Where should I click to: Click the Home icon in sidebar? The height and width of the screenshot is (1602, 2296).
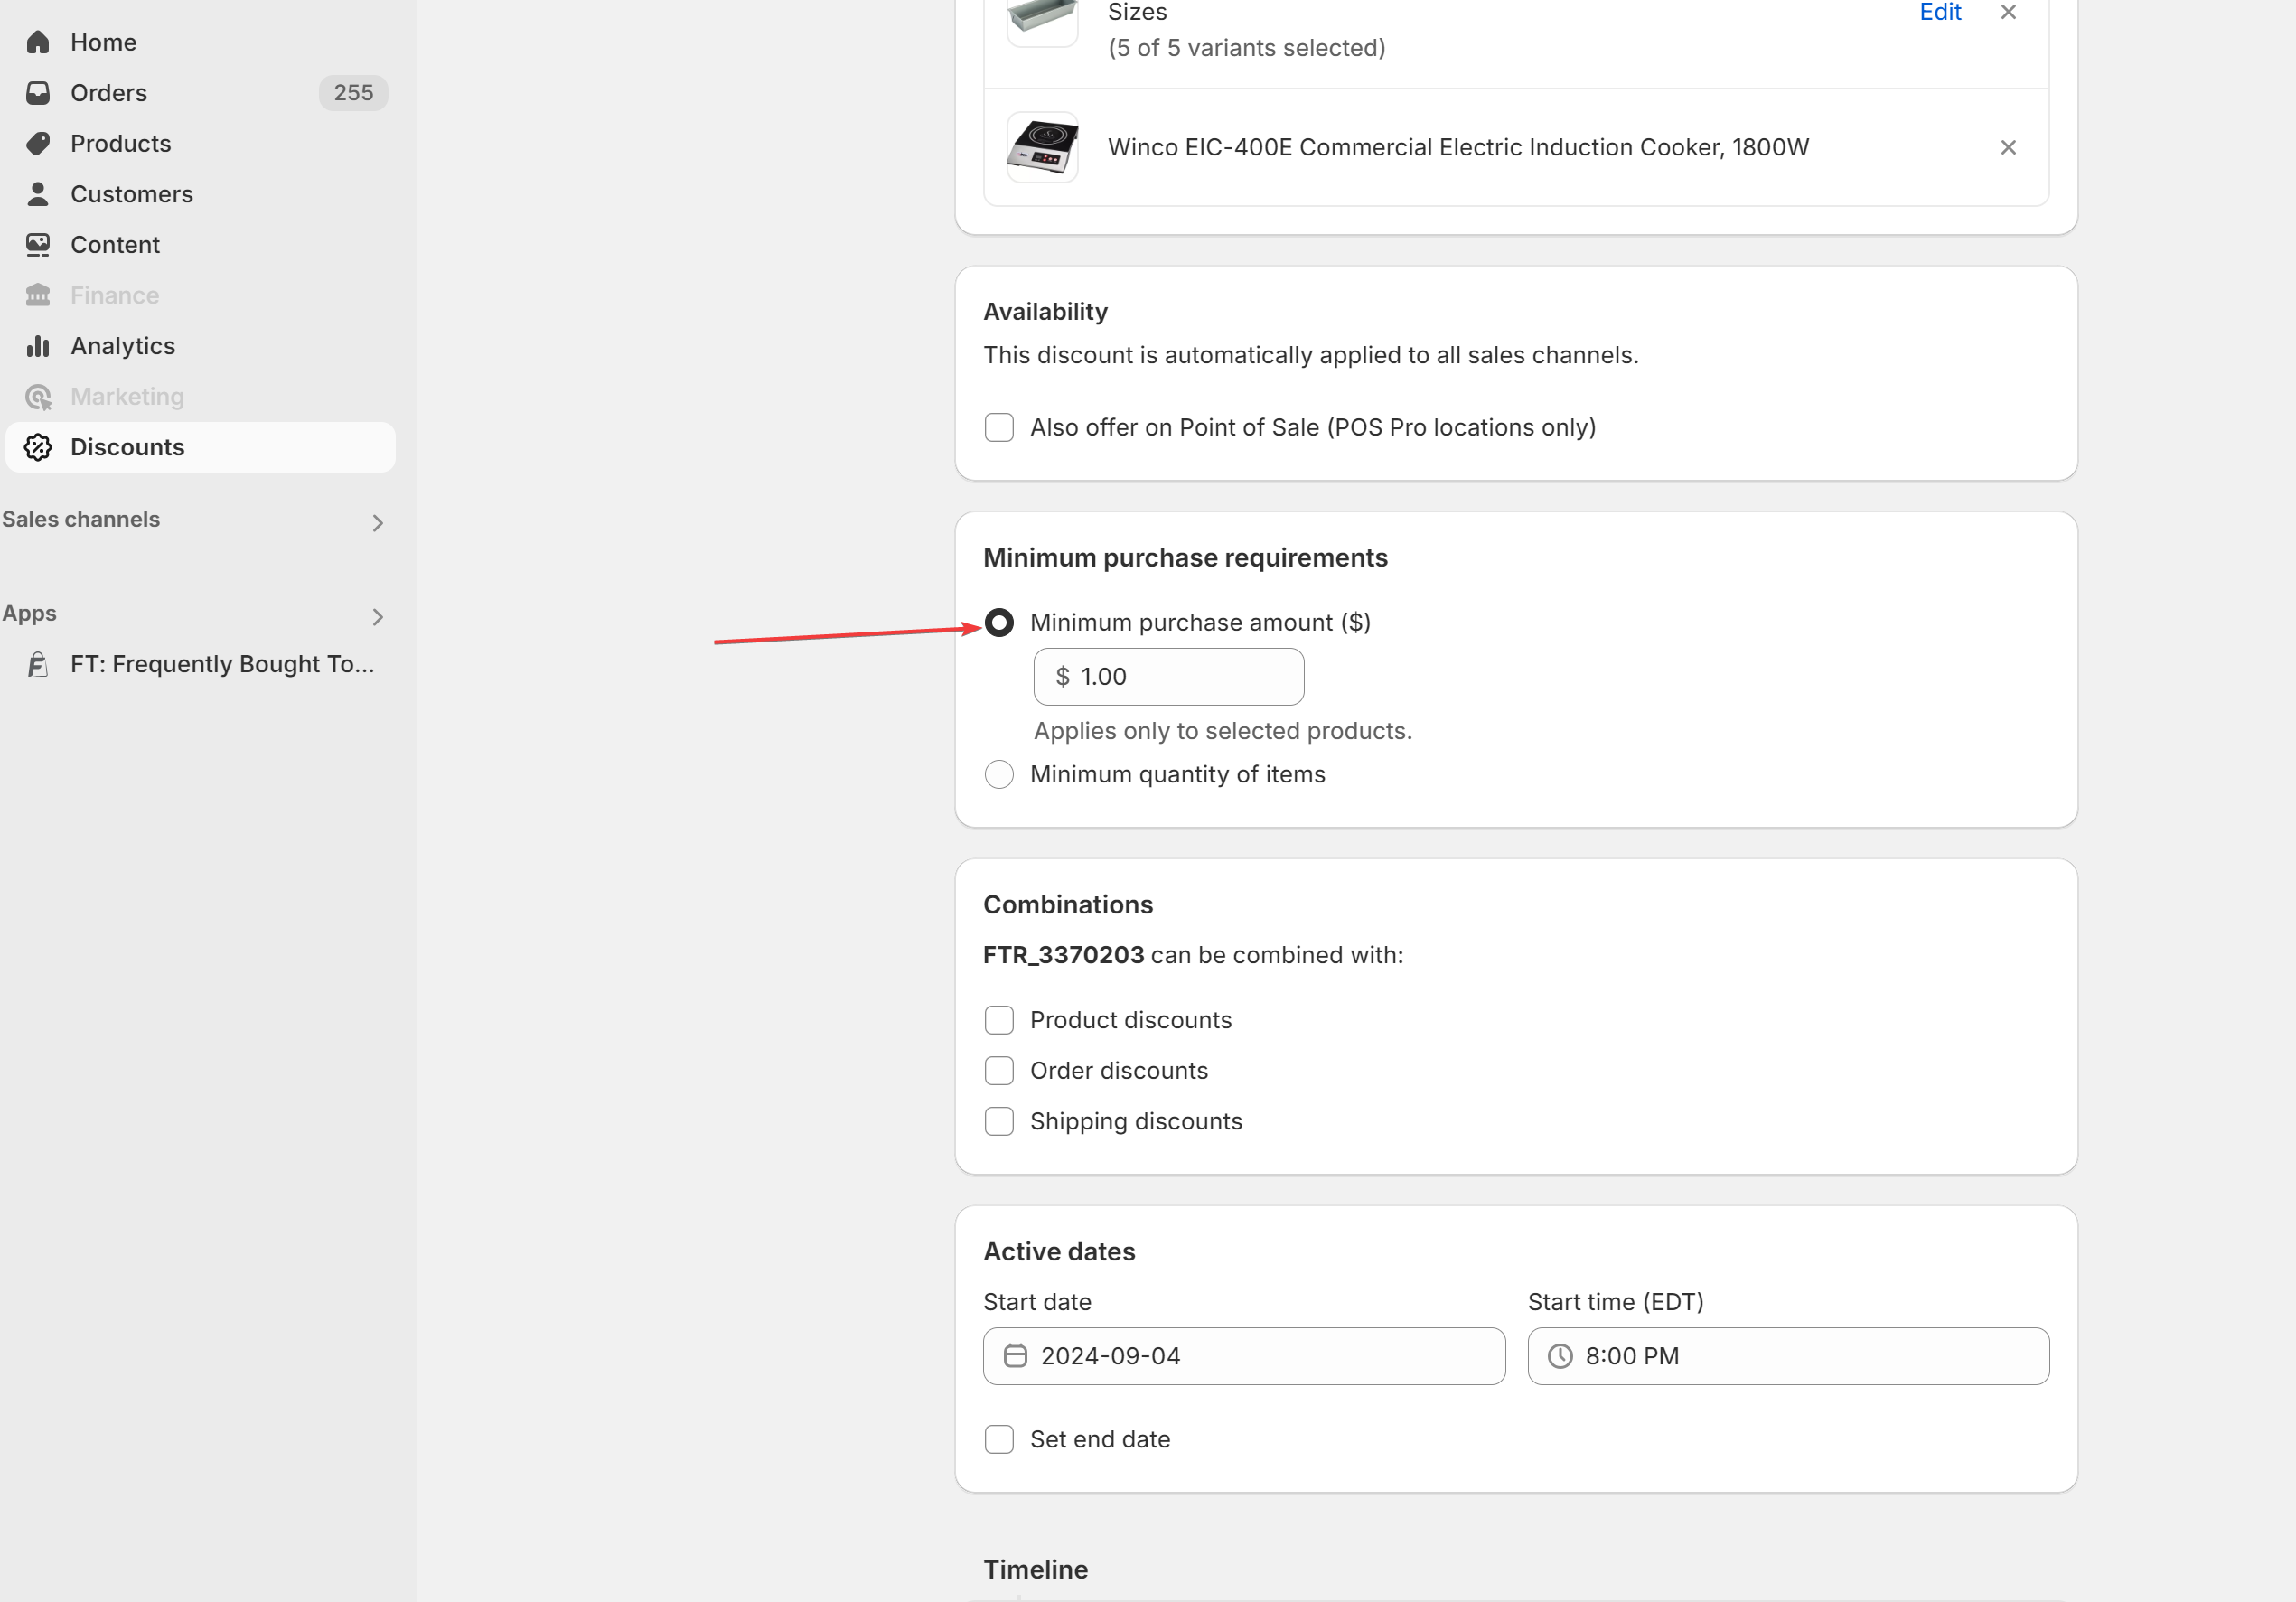point(38,42)
